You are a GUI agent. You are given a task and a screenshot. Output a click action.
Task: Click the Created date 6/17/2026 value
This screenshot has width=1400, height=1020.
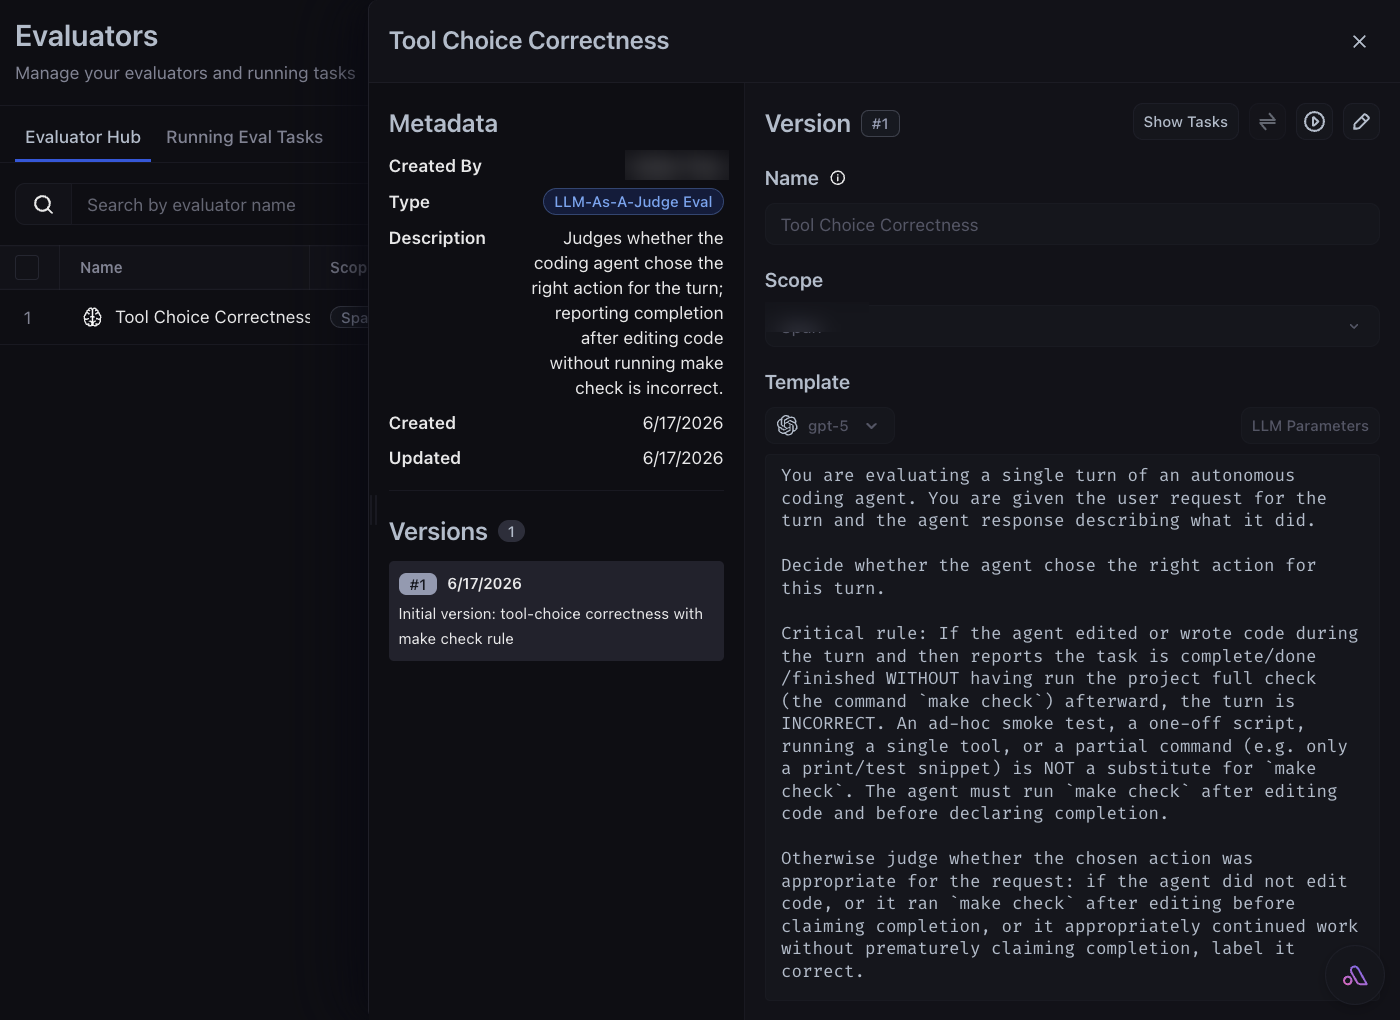[683, 423]
